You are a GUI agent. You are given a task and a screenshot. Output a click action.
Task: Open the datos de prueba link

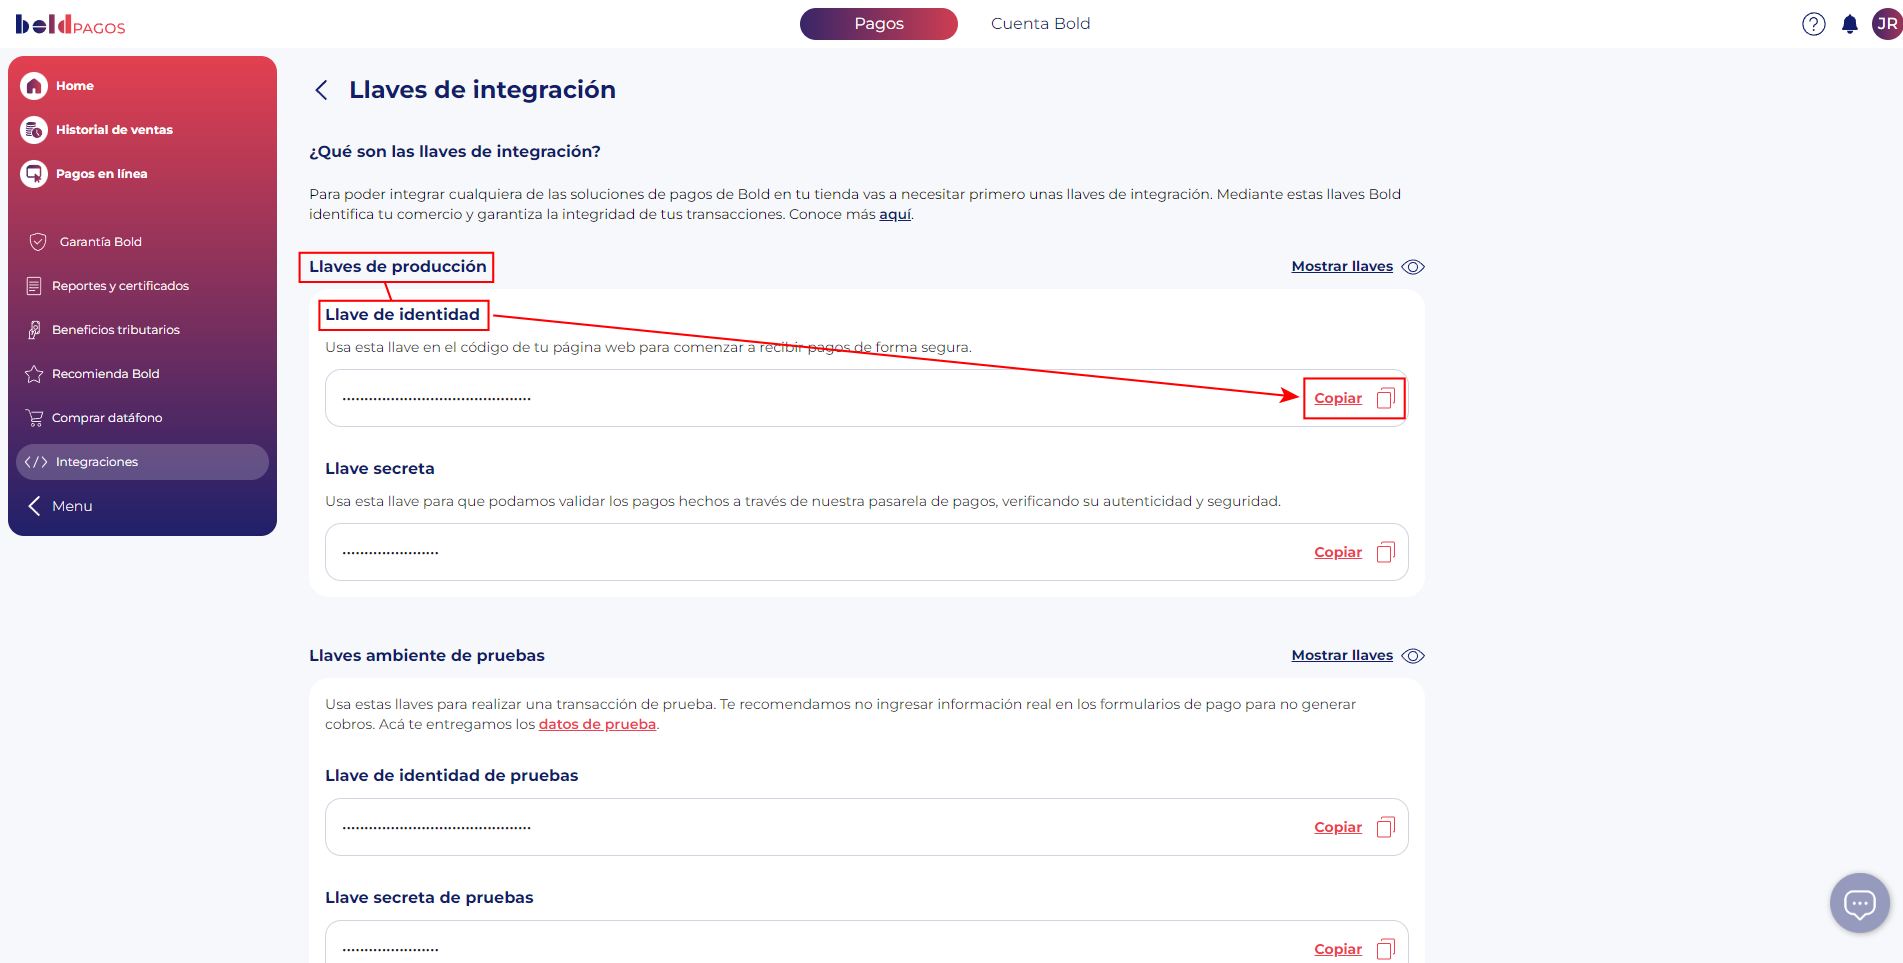597,725
